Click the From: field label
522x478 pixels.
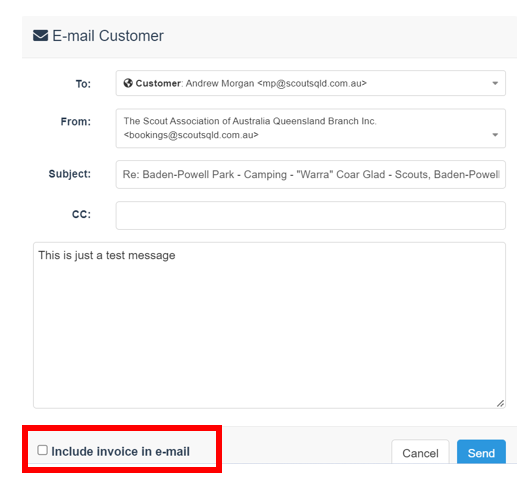76,122
